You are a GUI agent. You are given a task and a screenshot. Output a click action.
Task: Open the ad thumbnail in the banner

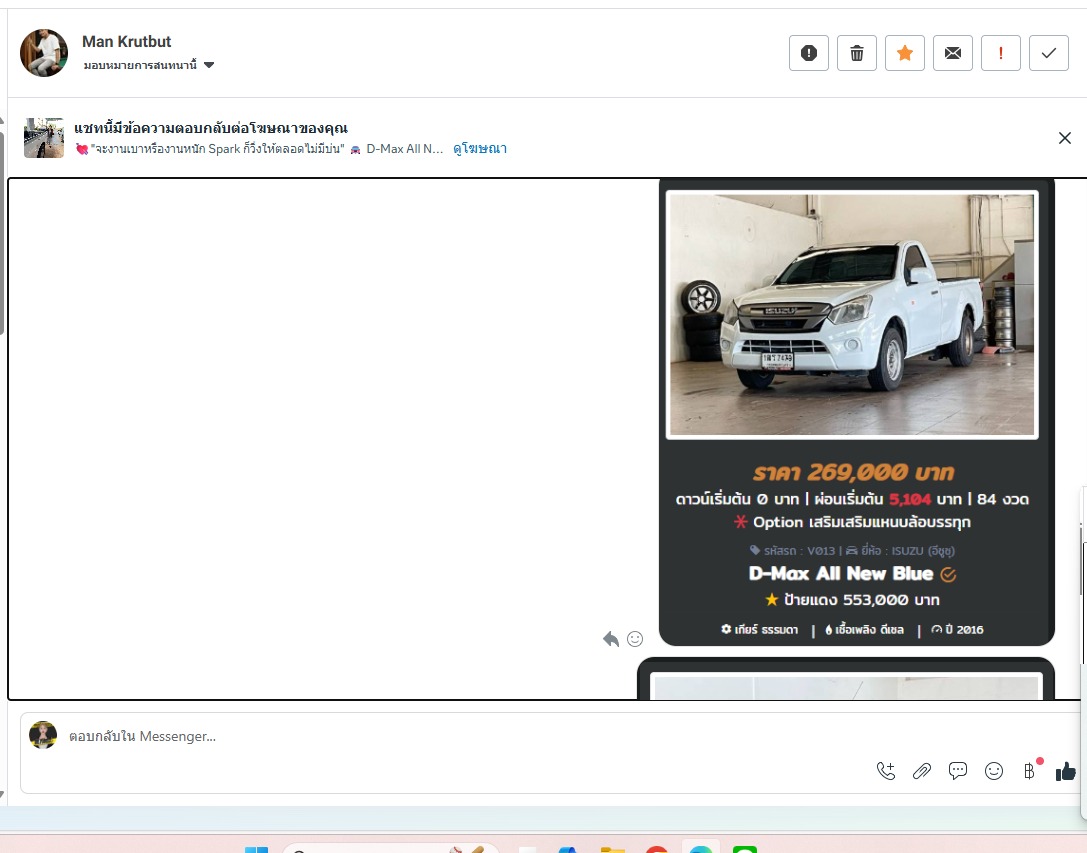44,138
